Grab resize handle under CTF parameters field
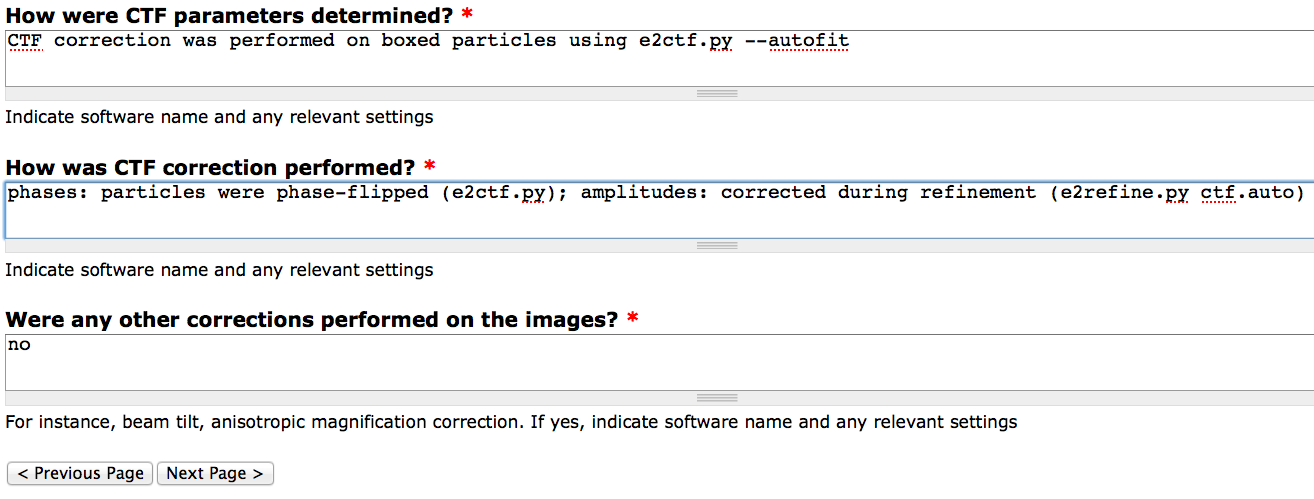This screenshot has height=499, width=1314. tap(716, 93)
